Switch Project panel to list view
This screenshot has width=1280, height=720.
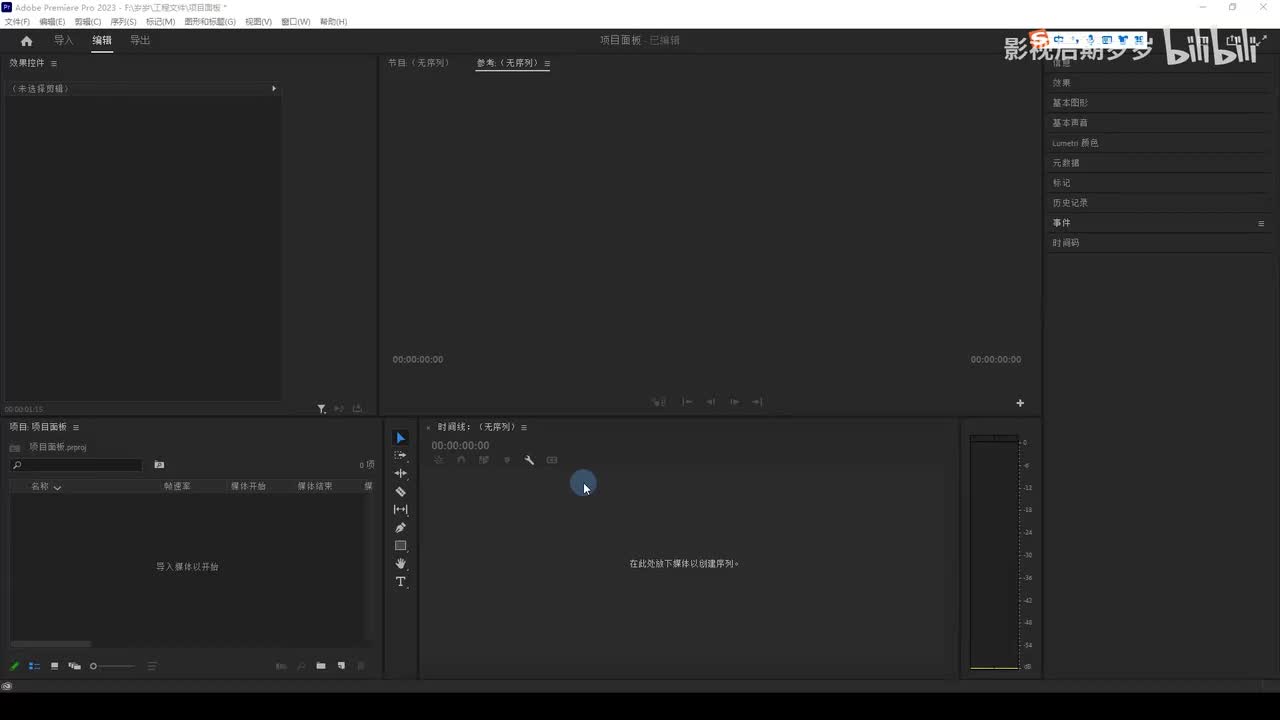pyautogui.click(x=35, y=666)
